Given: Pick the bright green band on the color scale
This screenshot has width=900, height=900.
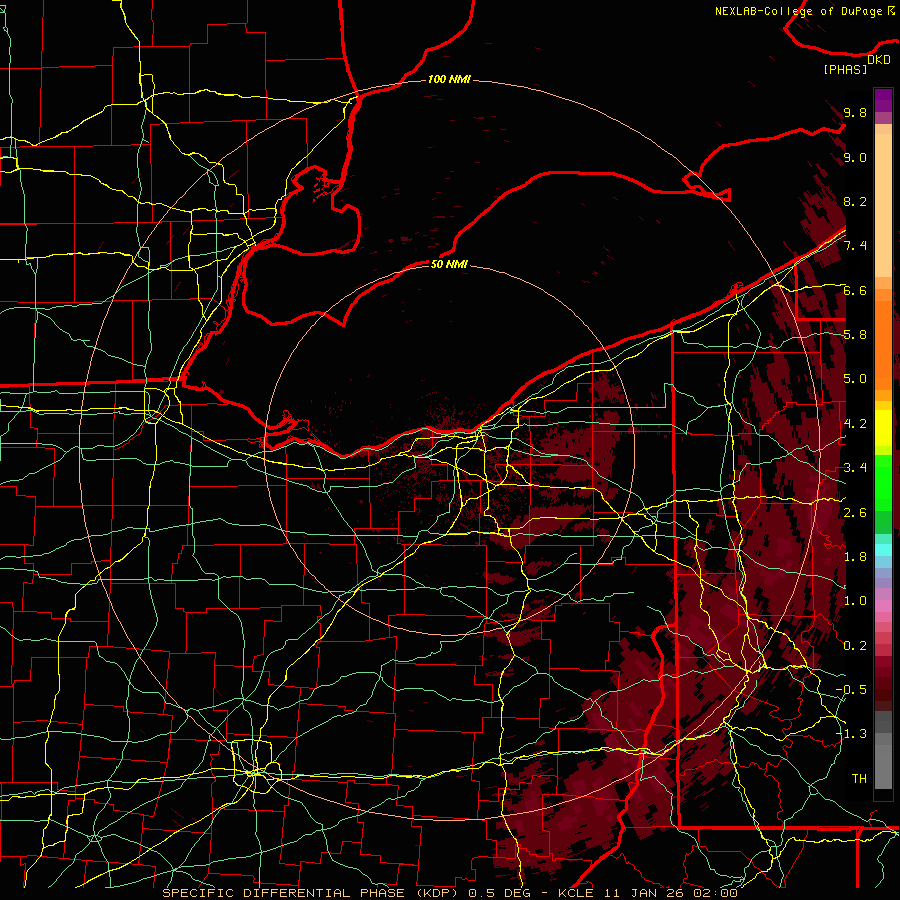Looking at the screenshot, I should (883, 482).
